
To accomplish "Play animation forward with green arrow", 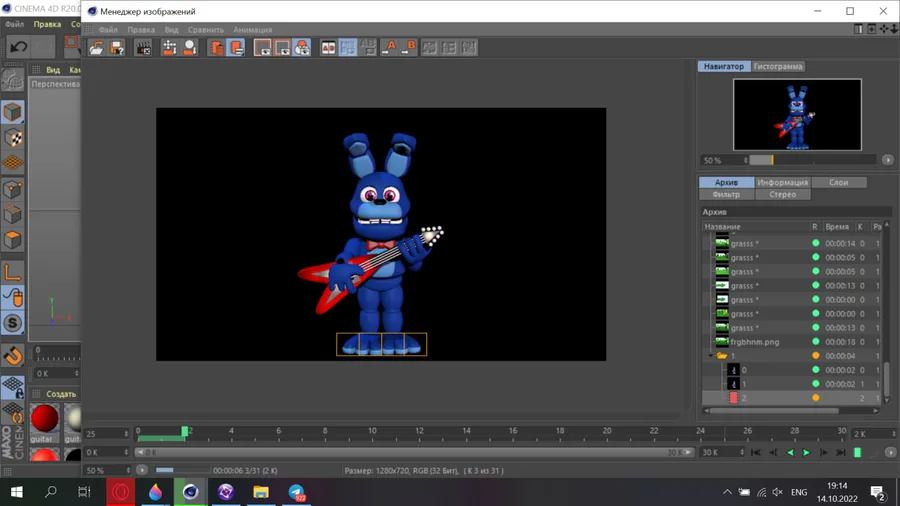I will click(x=806, y=453).
